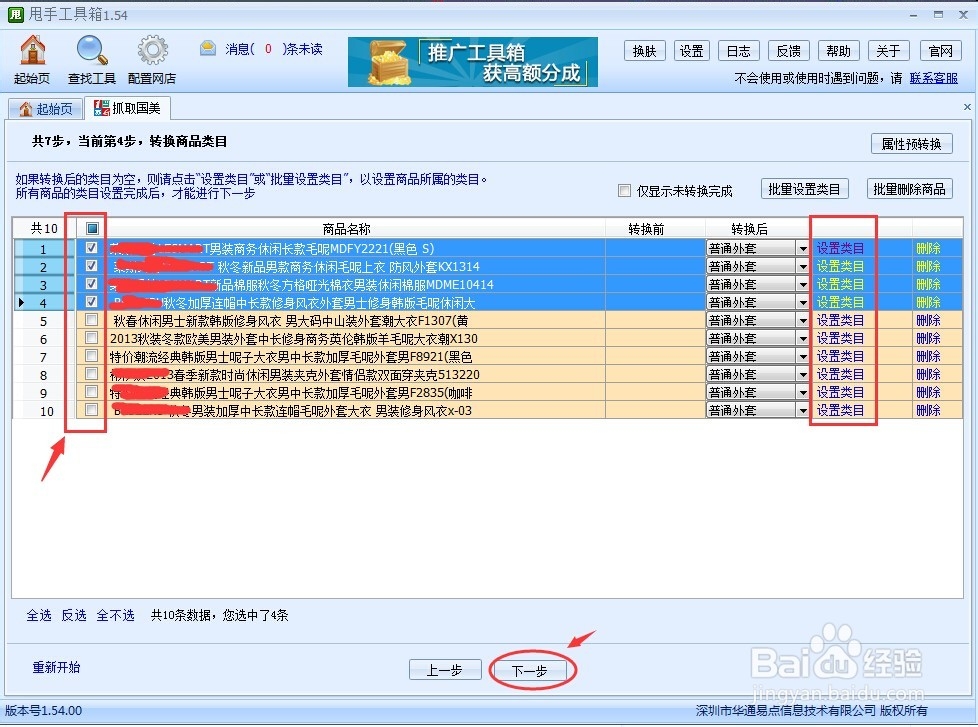This screenshot has width=978, height=727.
Task: Check unread 消息 message notification icon
Action: pos(208,47)
